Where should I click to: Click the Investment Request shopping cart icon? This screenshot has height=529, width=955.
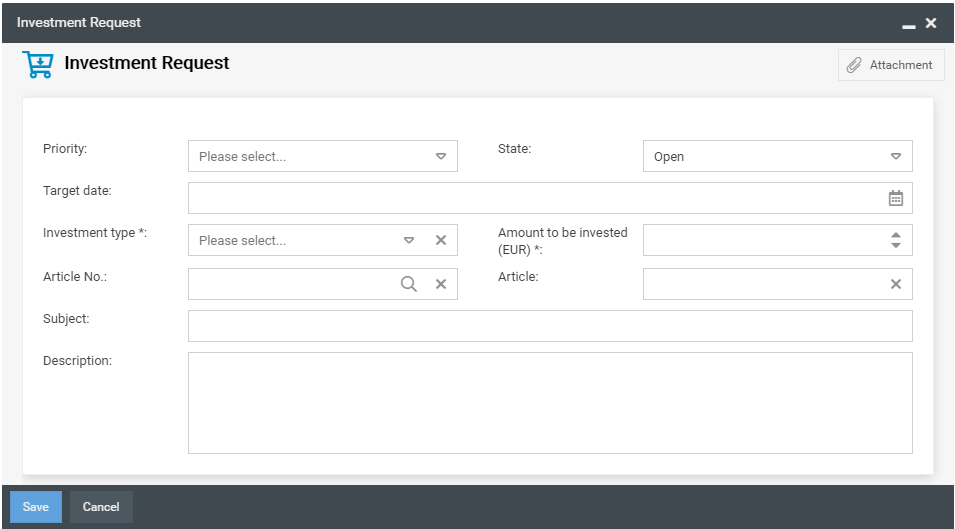pyautogui.click(x=38, y=65)
